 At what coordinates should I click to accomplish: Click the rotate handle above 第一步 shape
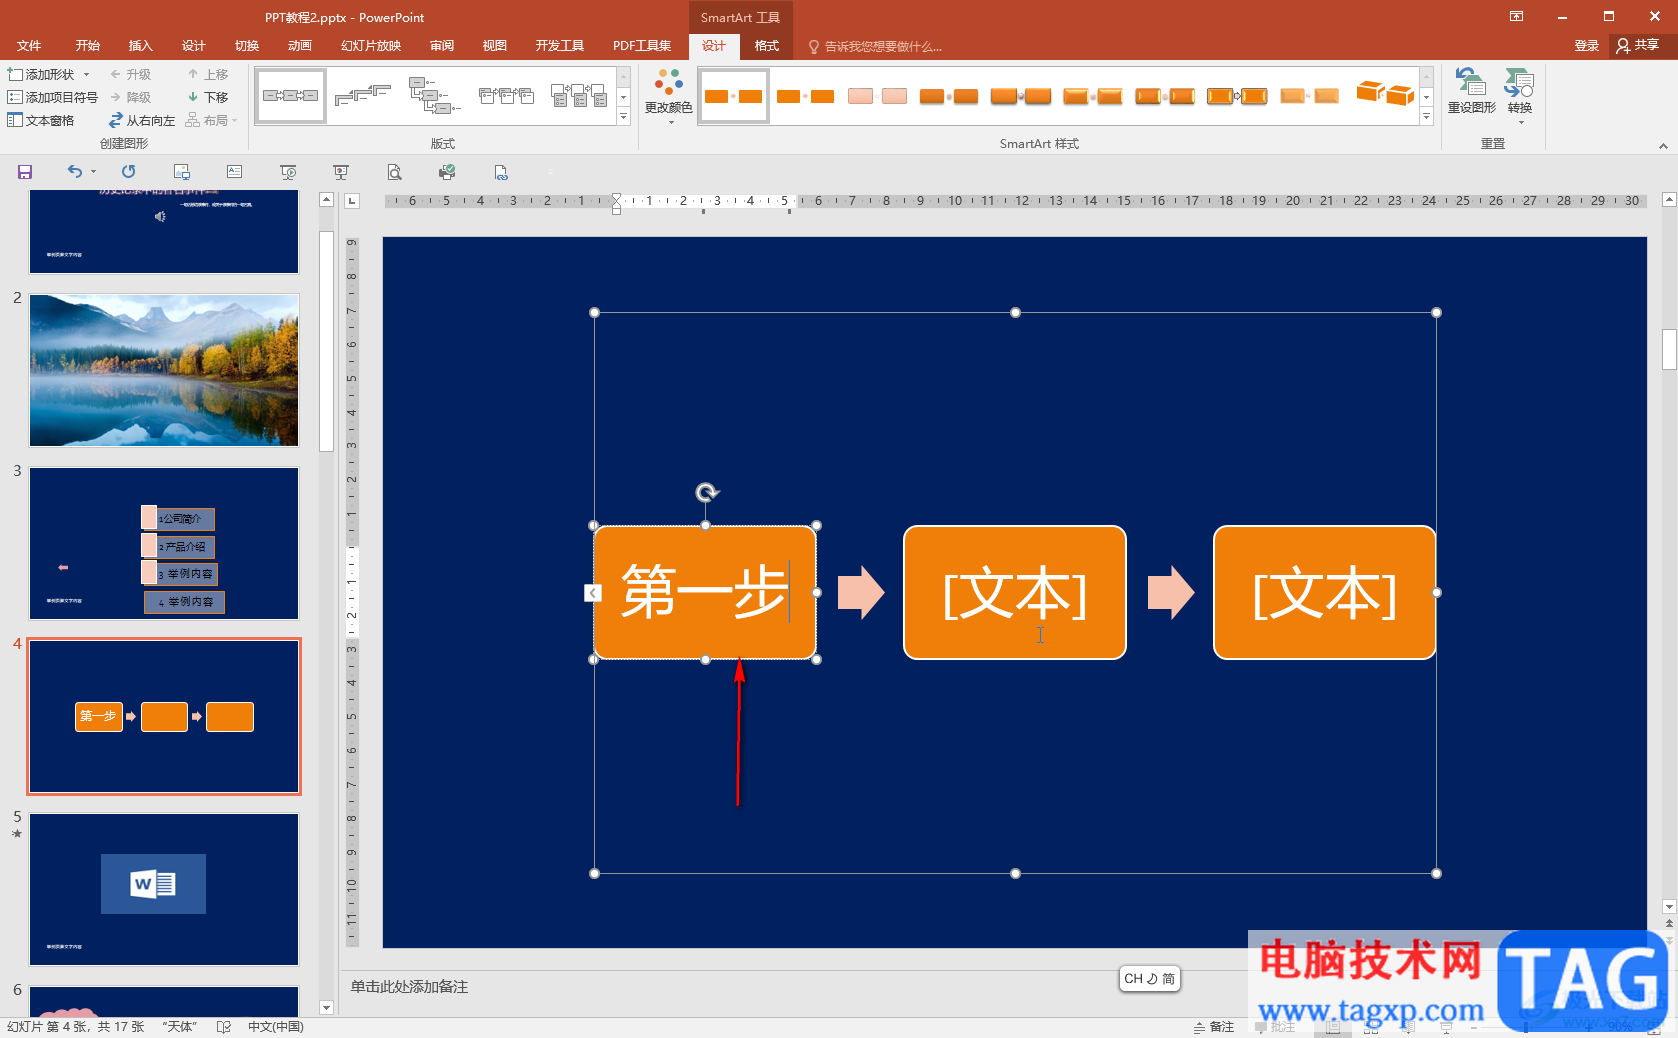pyautogui.click(x=707, y=492)
